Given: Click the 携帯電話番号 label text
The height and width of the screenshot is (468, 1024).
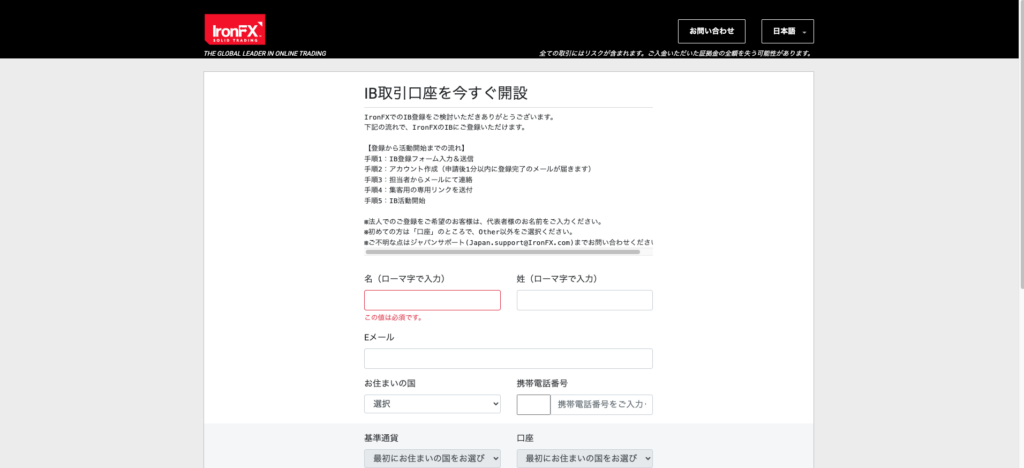Looking at the screenshot, I should (542, 383).
